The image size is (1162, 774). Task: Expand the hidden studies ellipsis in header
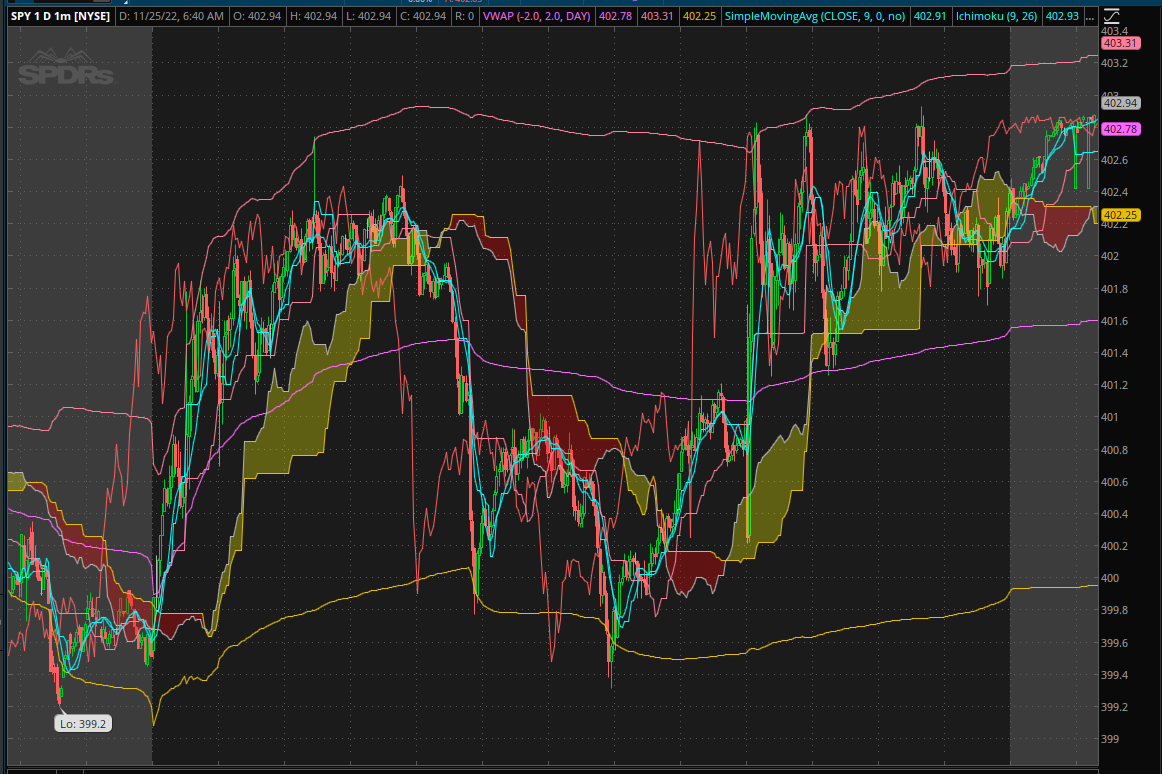pyautogui.click(x=1089, y=16)
